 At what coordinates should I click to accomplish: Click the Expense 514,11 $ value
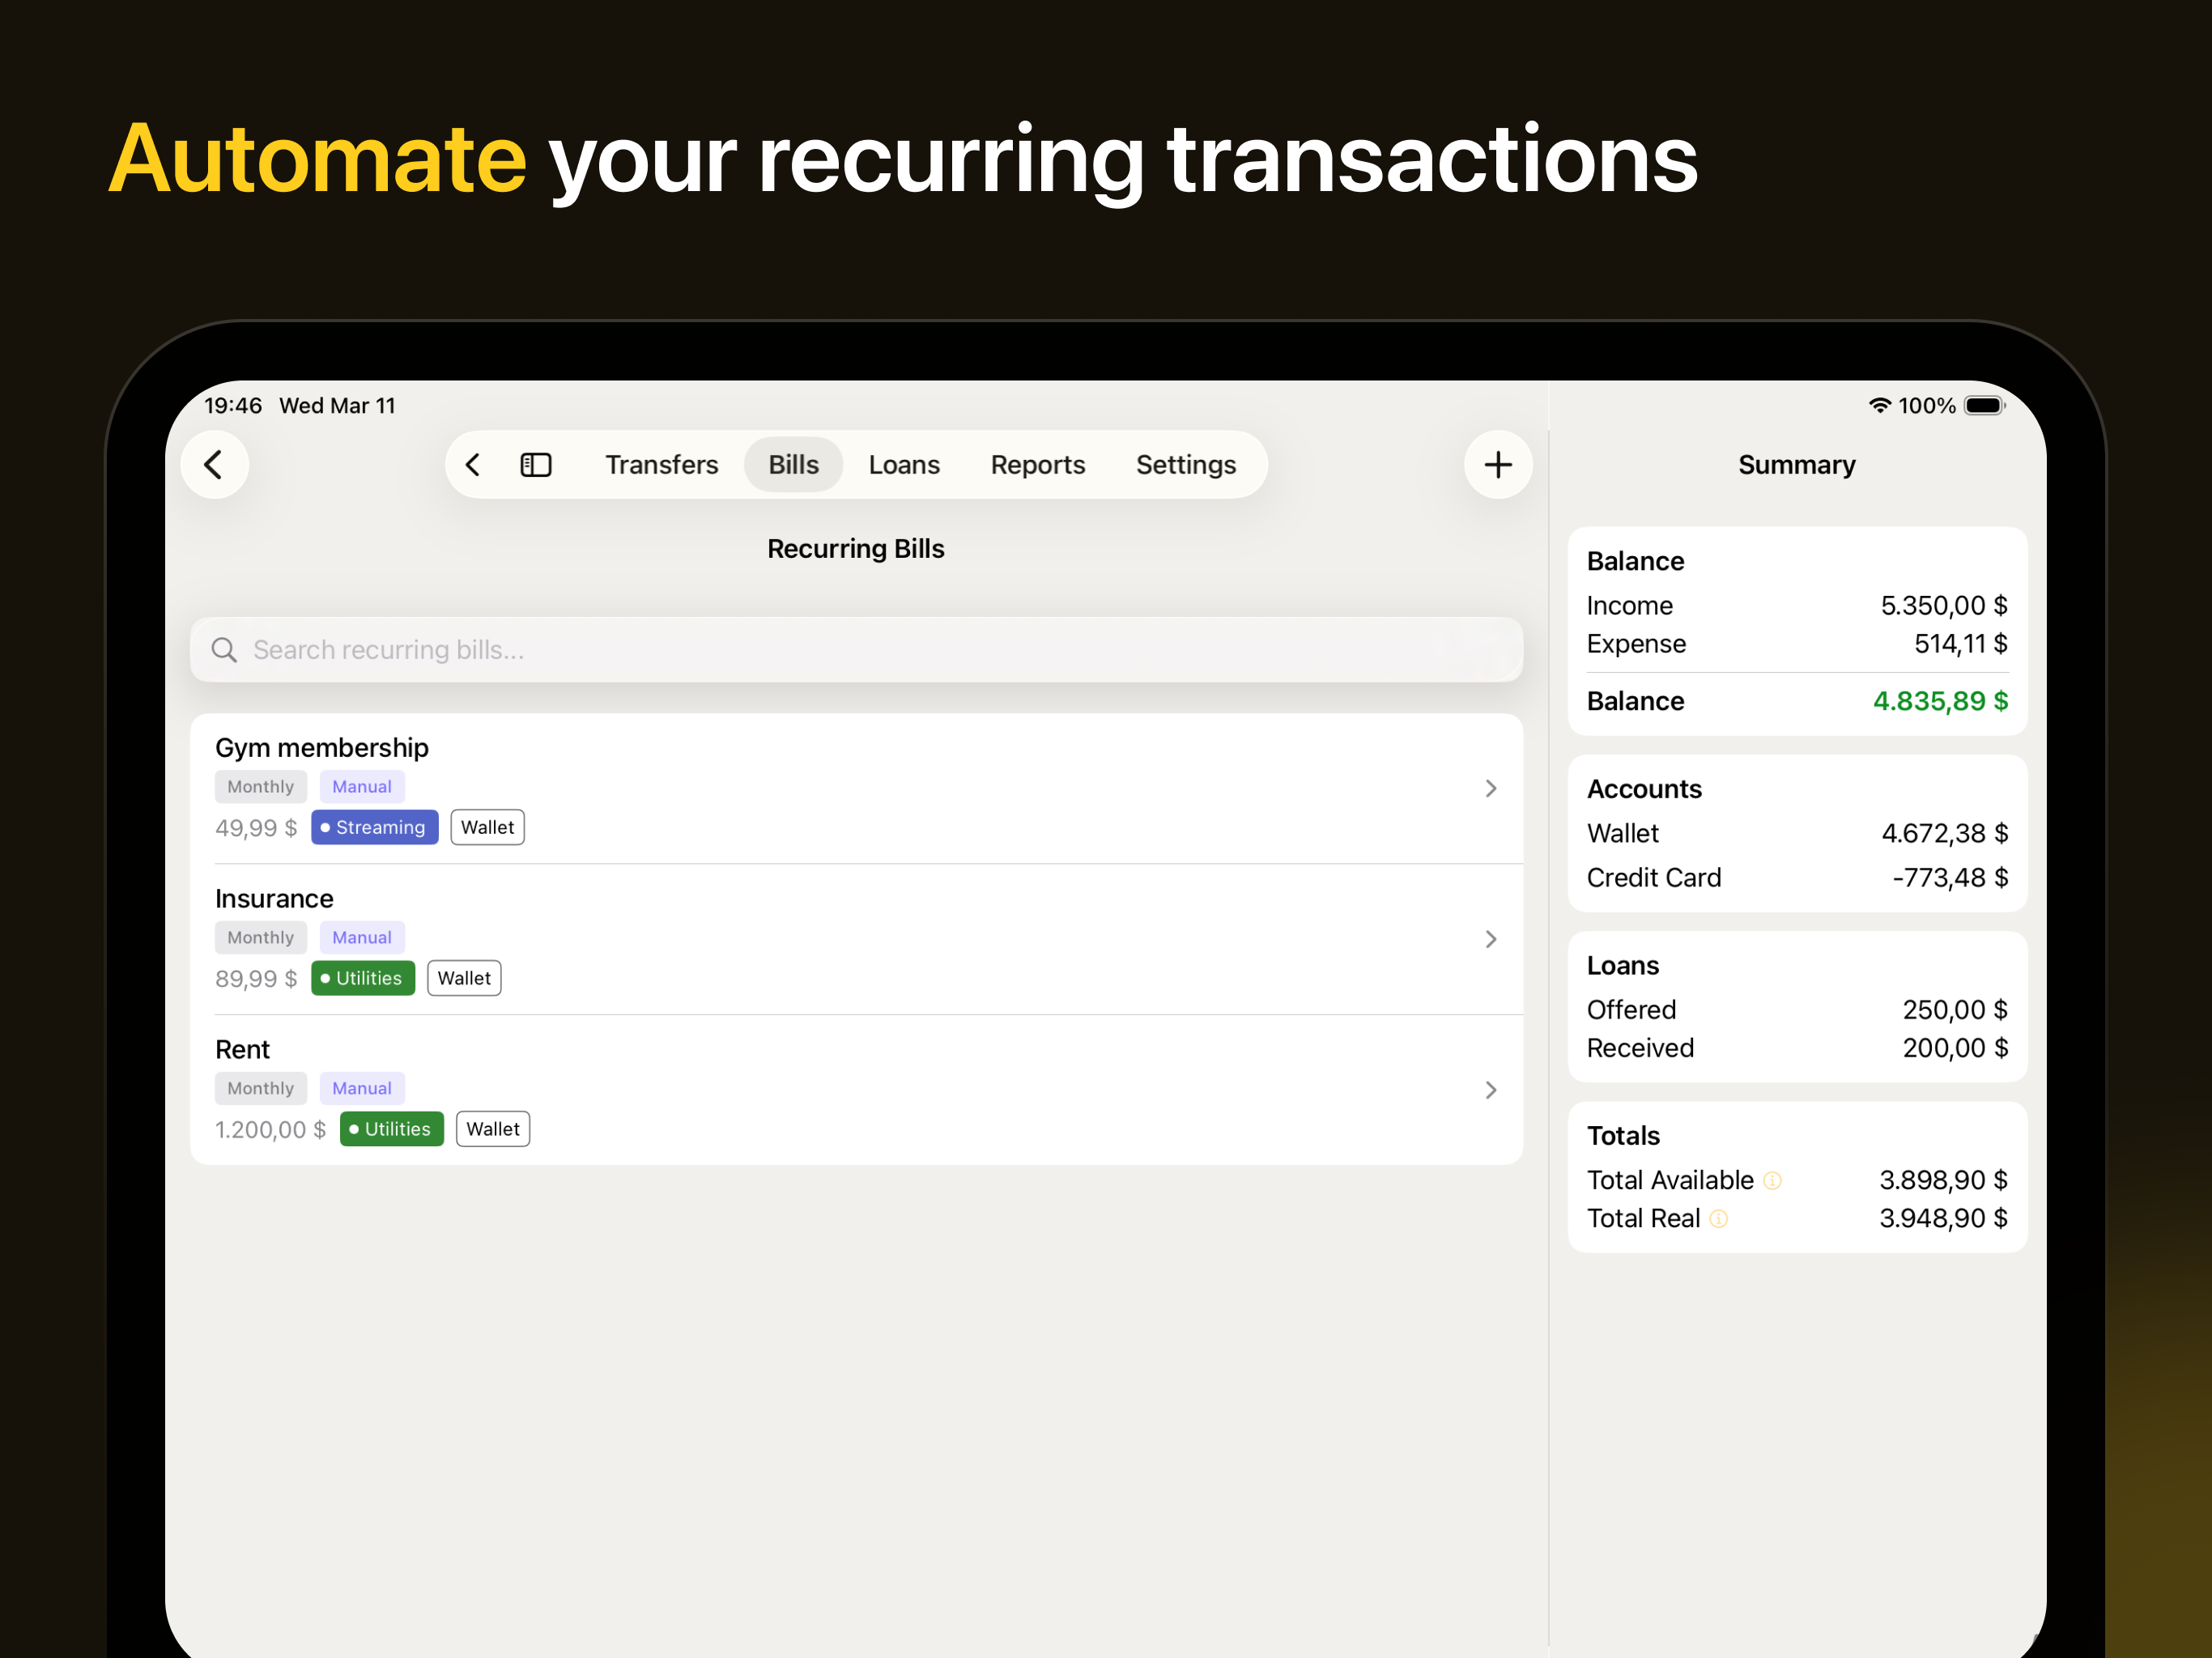coord(1960,644)
